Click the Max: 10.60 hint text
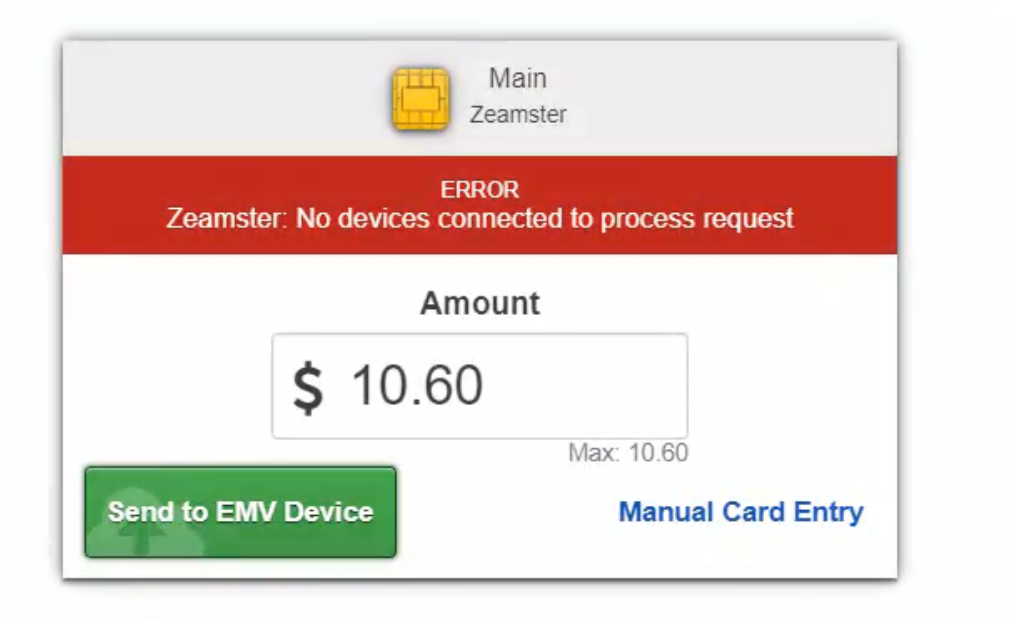Viewport: 1016px width, 620px height. (x=628, y=453)
